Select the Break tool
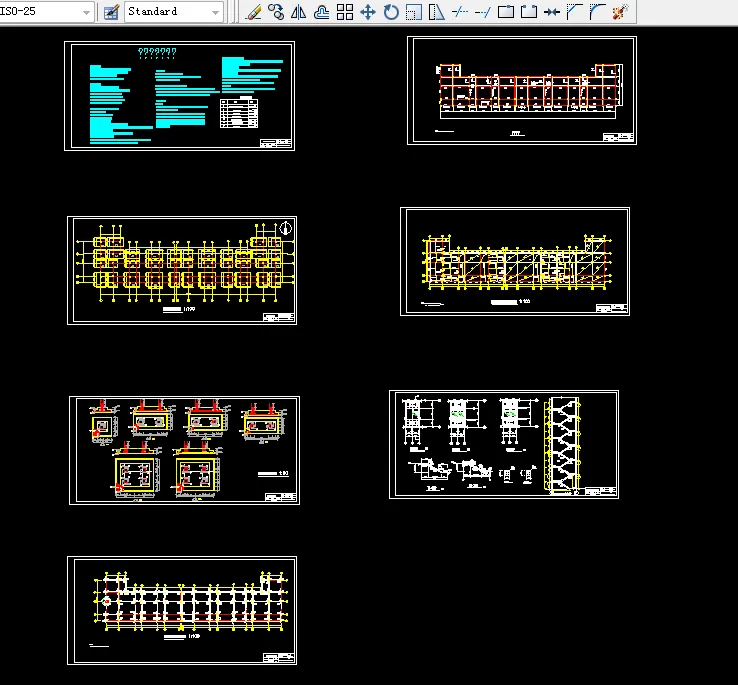The height and width of the screenshot is (685, 738). point(529,12)
